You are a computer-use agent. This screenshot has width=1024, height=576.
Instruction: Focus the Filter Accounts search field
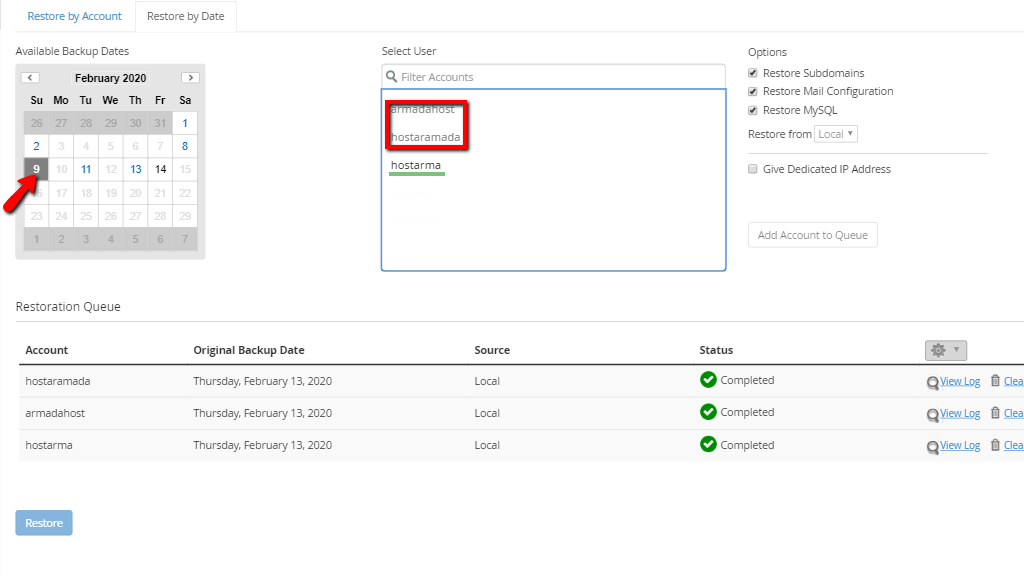(553, 77)
